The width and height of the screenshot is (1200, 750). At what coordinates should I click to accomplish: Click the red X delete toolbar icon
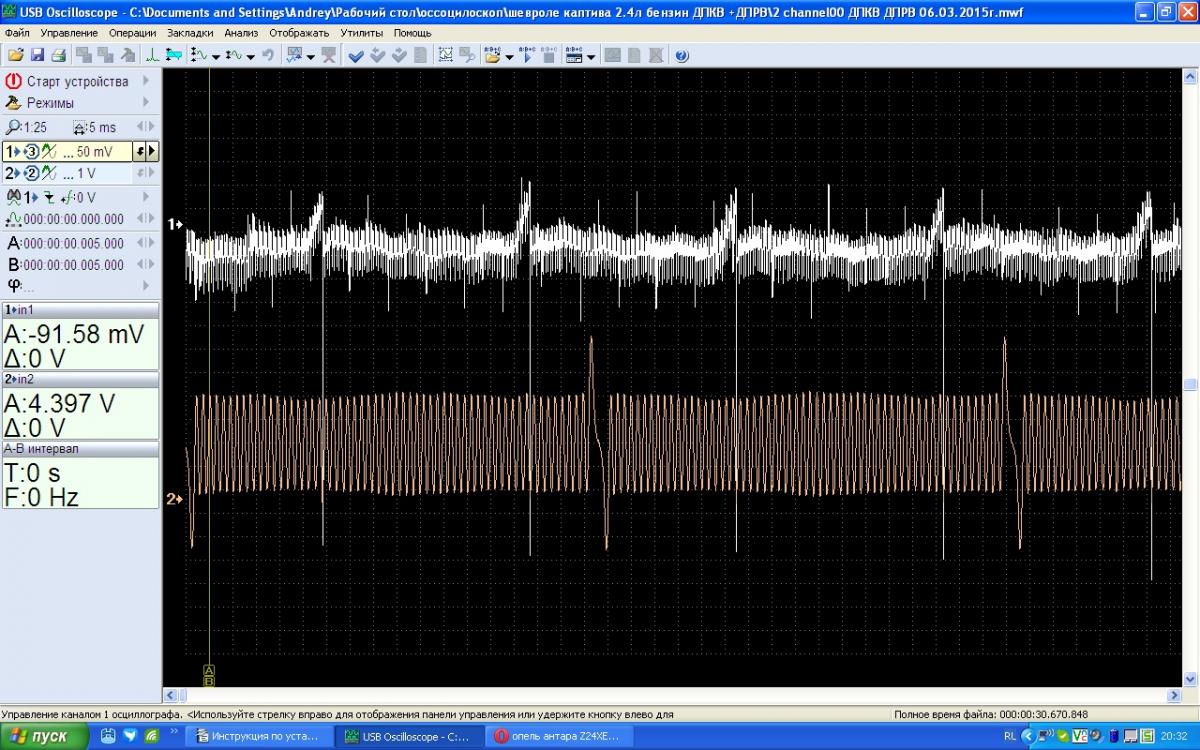pos(330,56)
